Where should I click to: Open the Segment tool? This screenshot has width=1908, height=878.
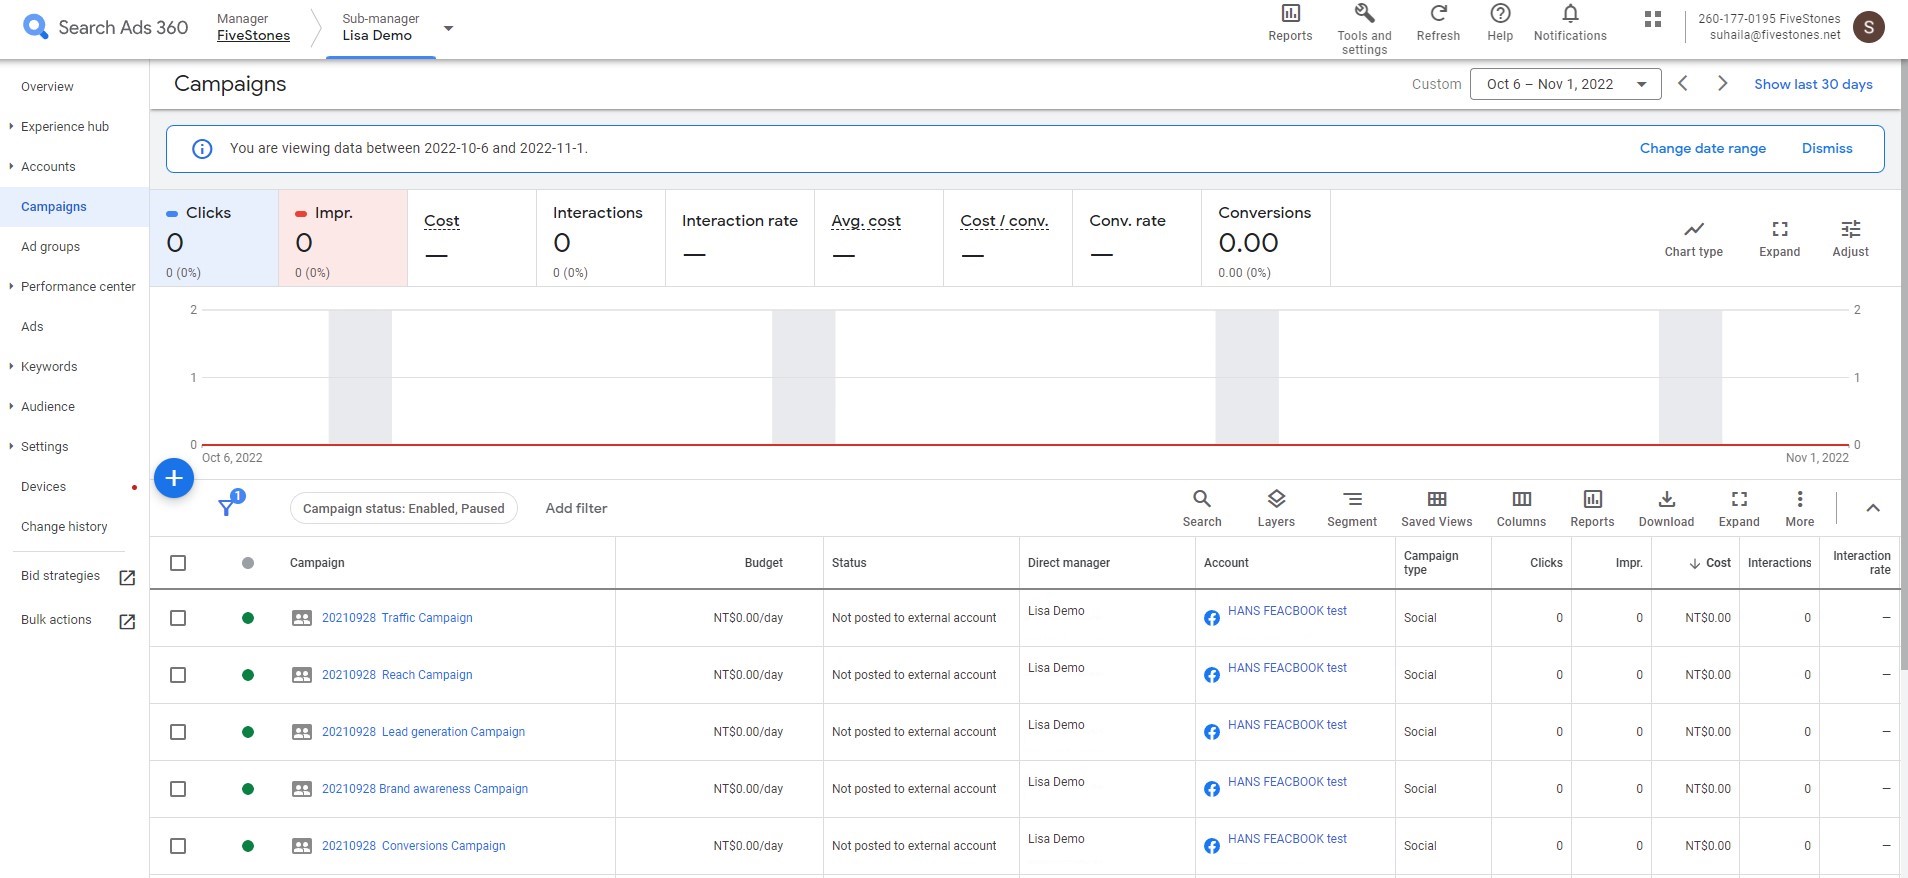[1352, 508]
